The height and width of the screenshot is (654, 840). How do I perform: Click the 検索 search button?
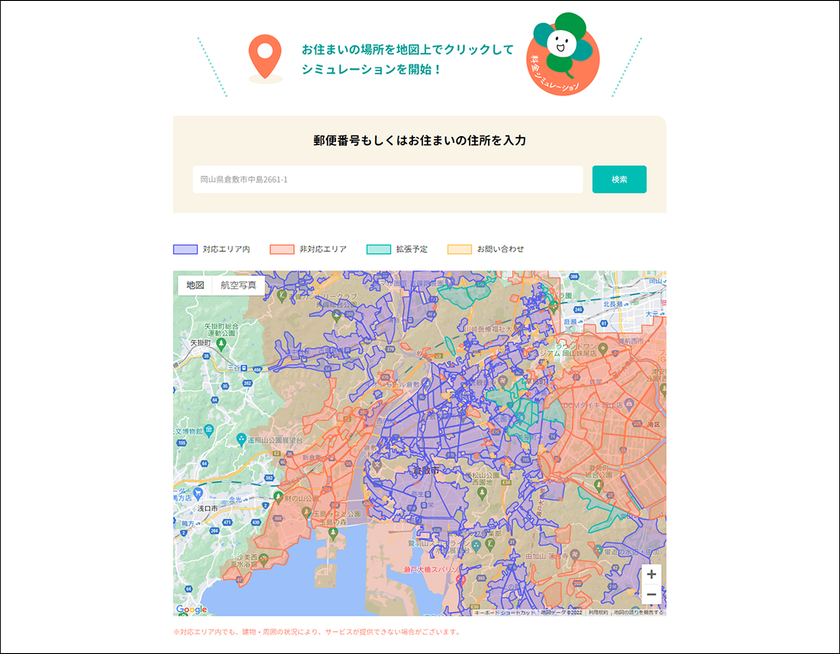coord(619,179)
